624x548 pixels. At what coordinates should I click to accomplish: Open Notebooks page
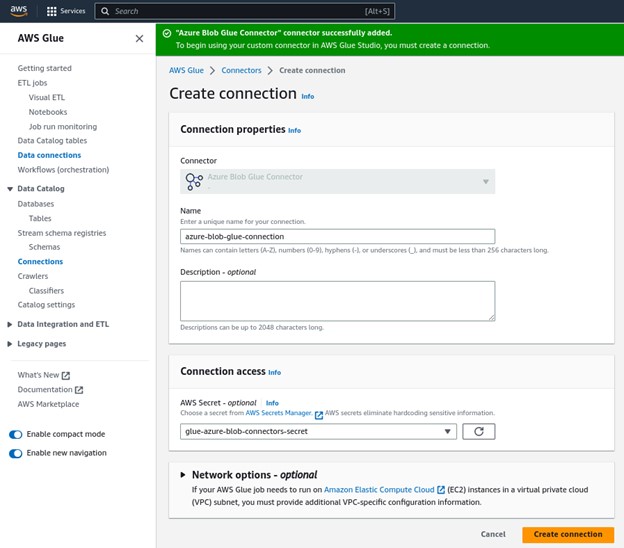48,112
